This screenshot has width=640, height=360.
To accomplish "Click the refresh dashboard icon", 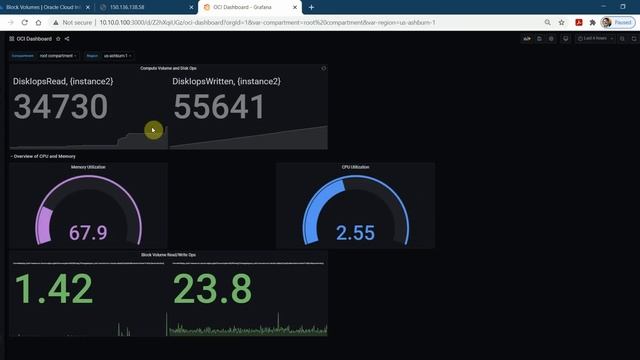I will click(x=634, y=39).
